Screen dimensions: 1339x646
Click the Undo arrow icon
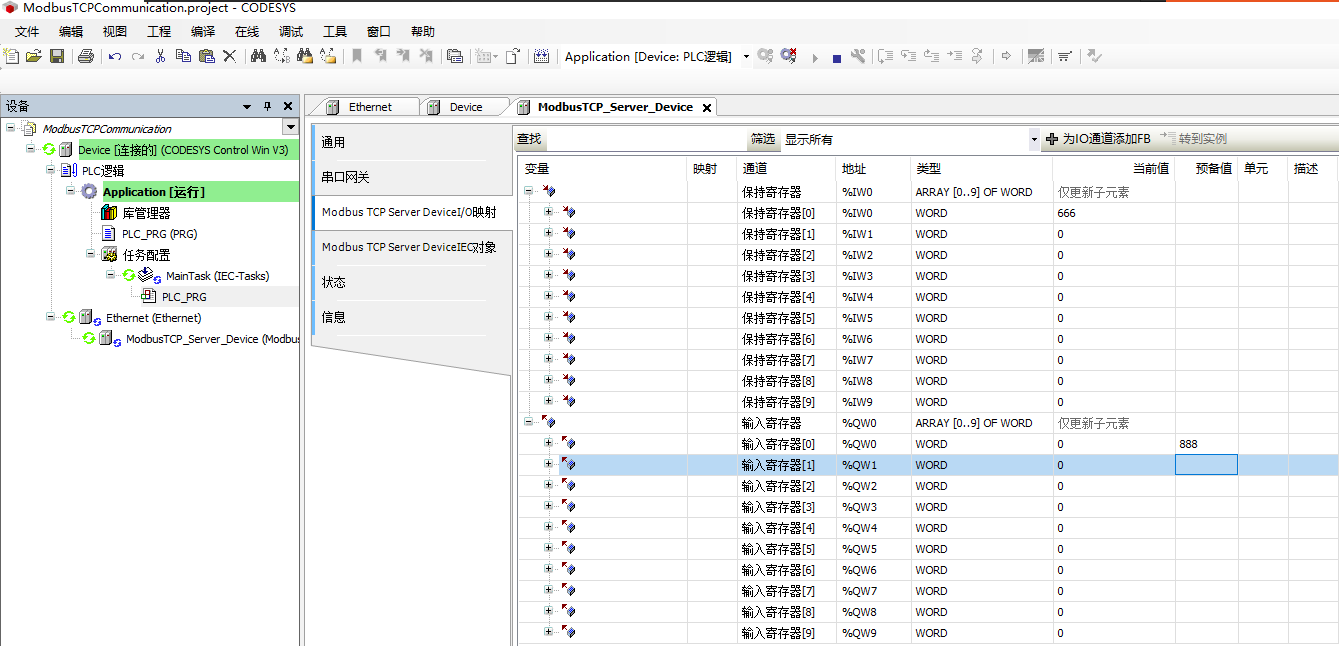click(115, 56)
